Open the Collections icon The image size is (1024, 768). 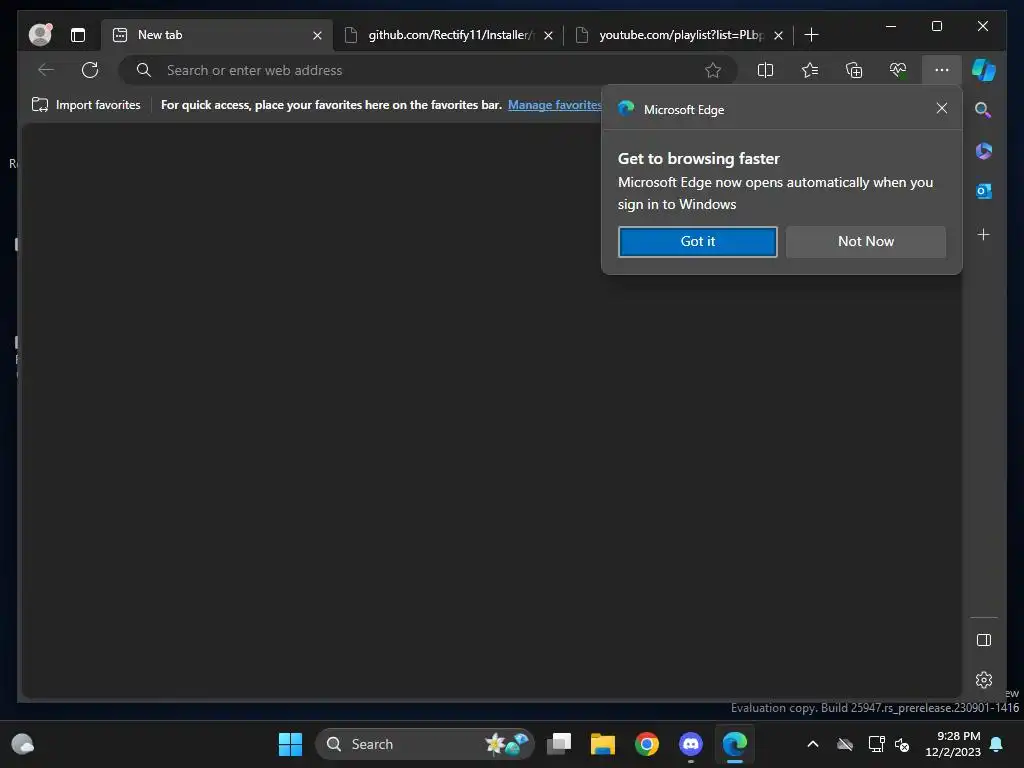pyautogui.click(x=854, y=70)
